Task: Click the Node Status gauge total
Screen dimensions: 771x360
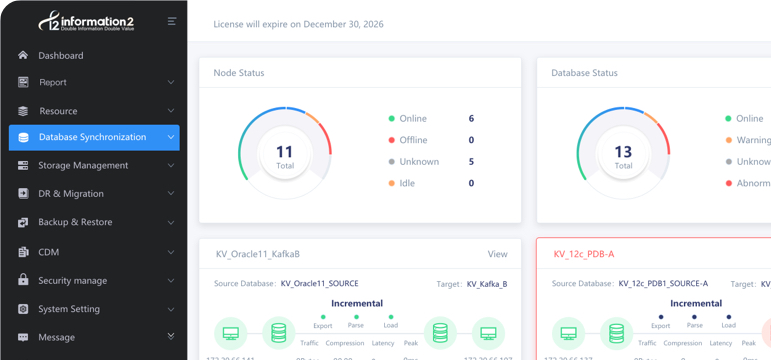Action: tap(285, 157)
